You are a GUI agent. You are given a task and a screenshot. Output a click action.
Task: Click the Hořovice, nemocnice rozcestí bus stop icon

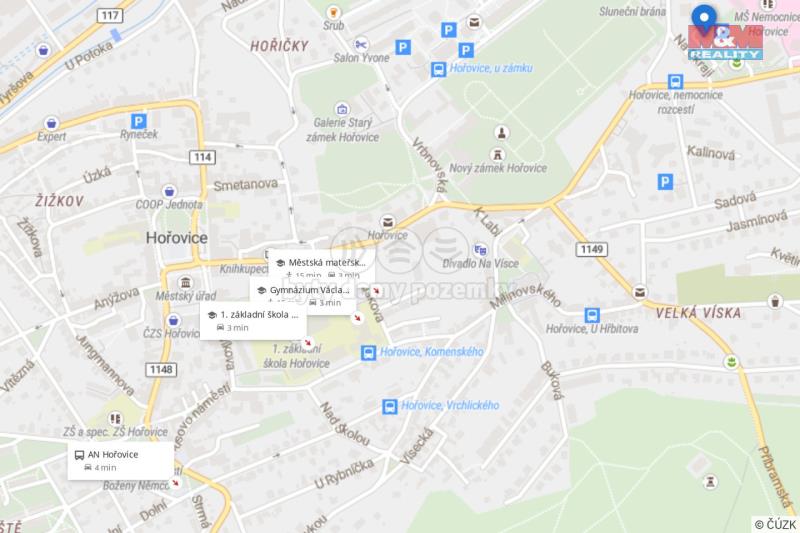(x=676, y=82)
